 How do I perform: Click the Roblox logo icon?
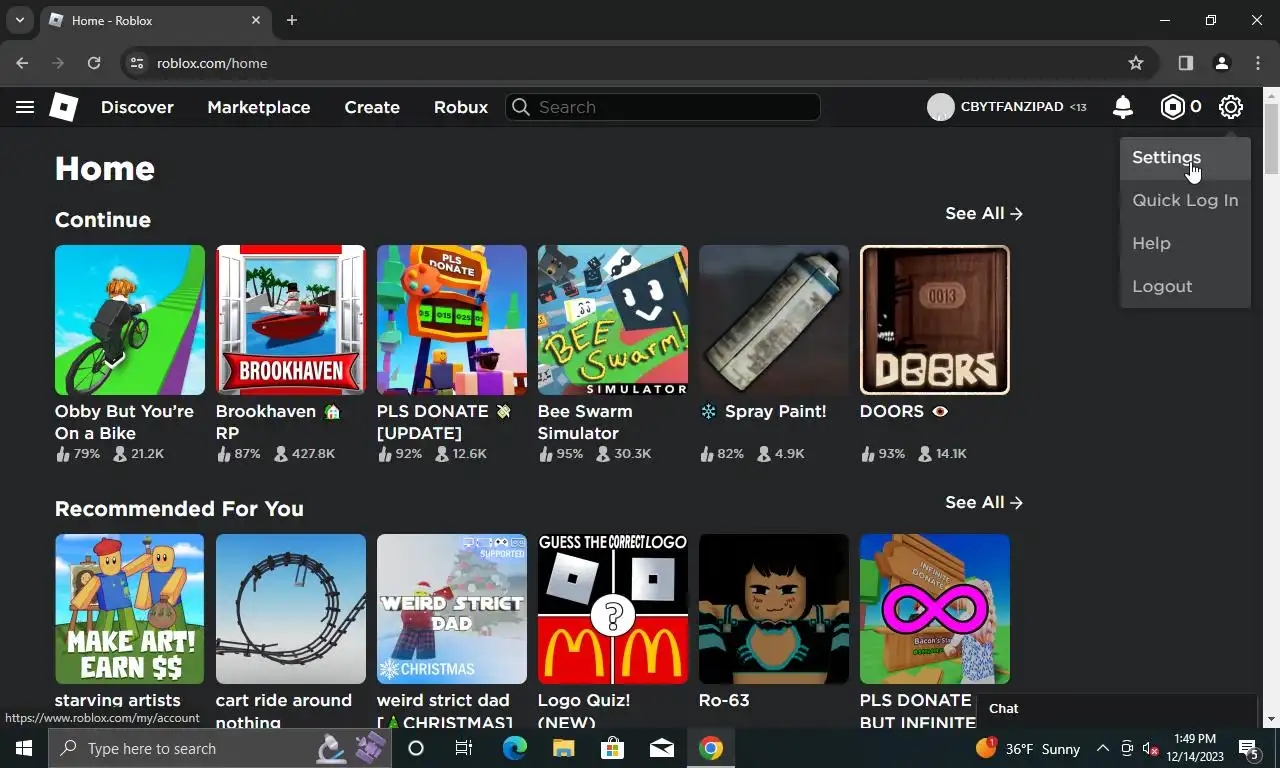tap(63, 107)
